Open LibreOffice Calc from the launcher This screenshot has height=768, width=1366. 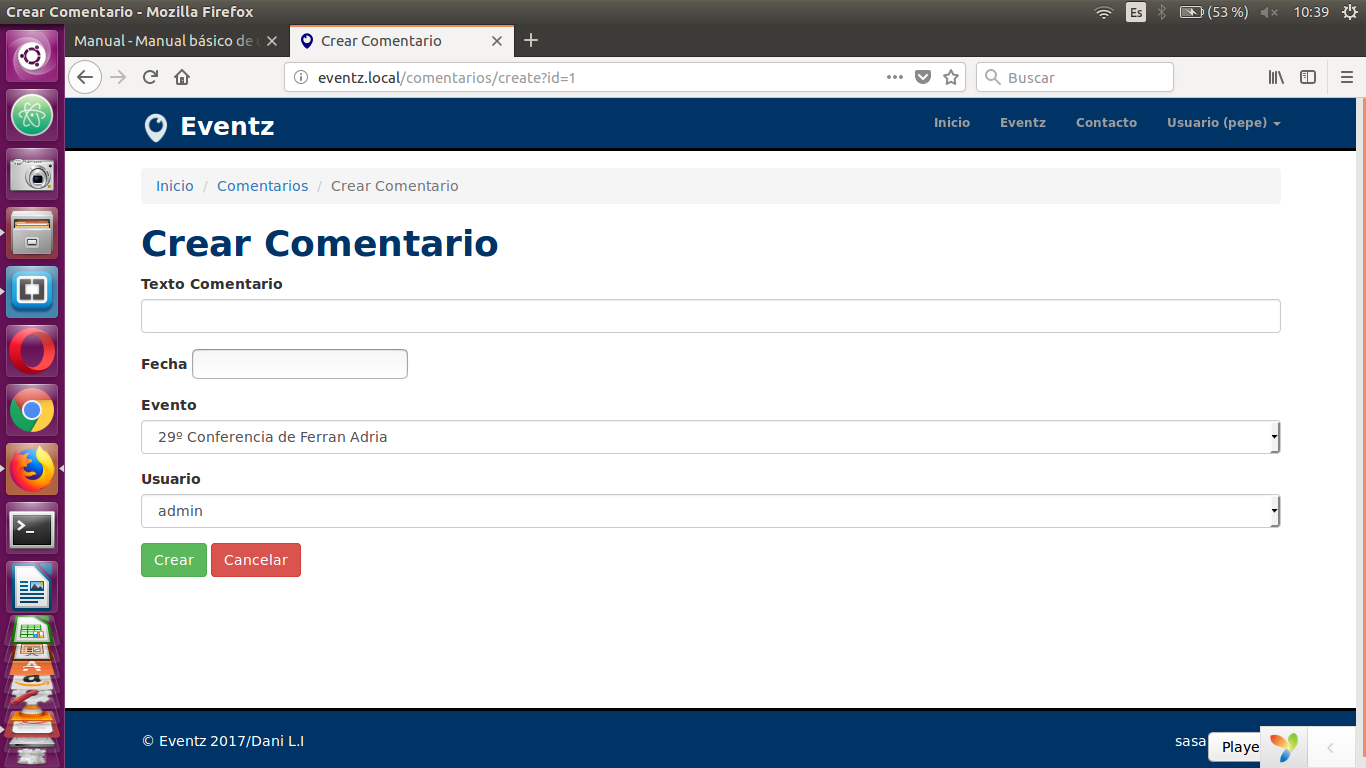33,630
